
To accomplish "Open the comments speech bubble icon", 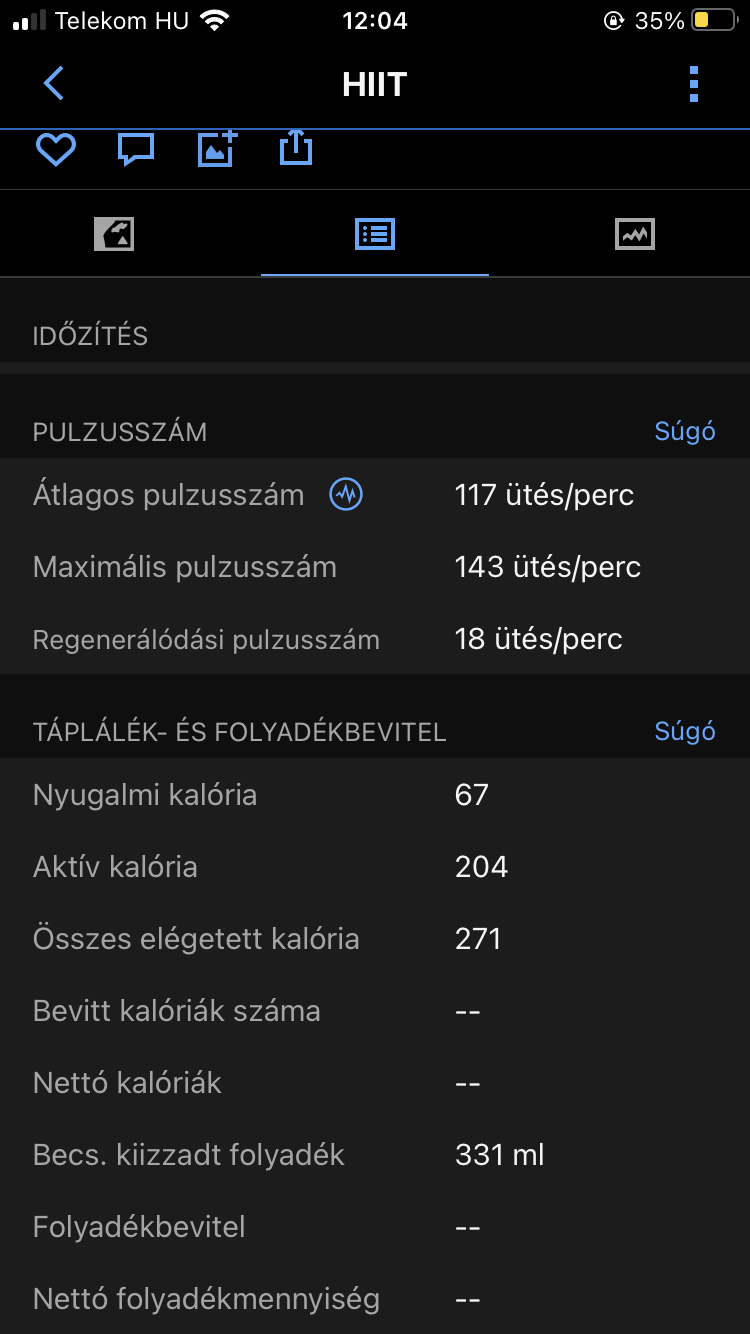I will 136,150.
